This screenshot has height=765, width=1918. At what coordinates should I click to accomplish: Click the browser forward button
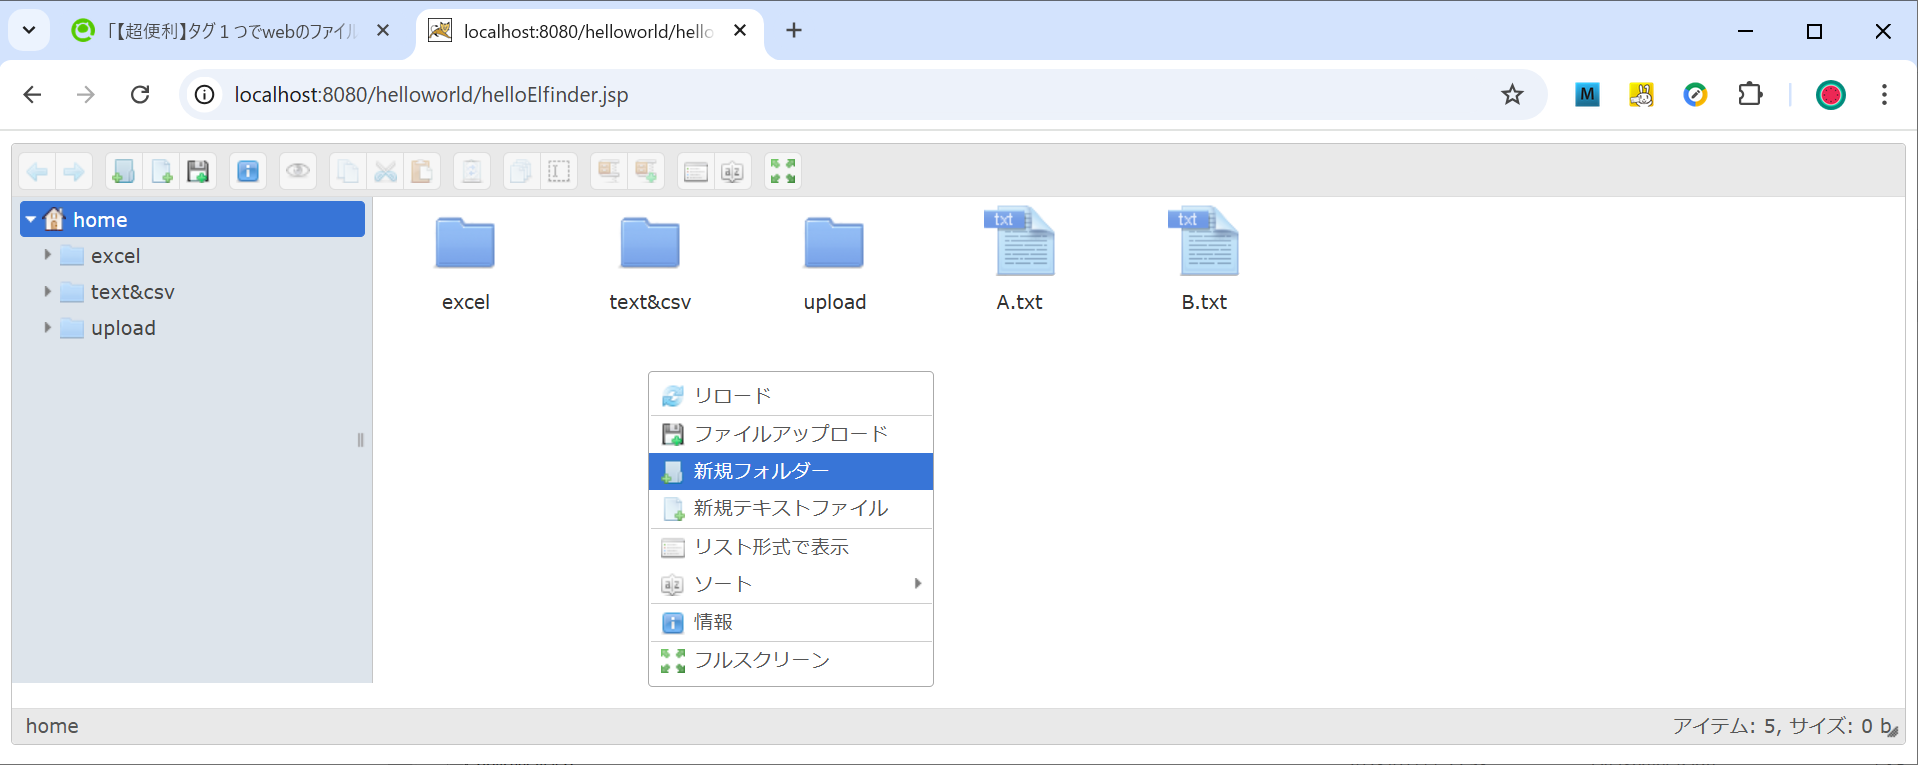coord(86,94)
